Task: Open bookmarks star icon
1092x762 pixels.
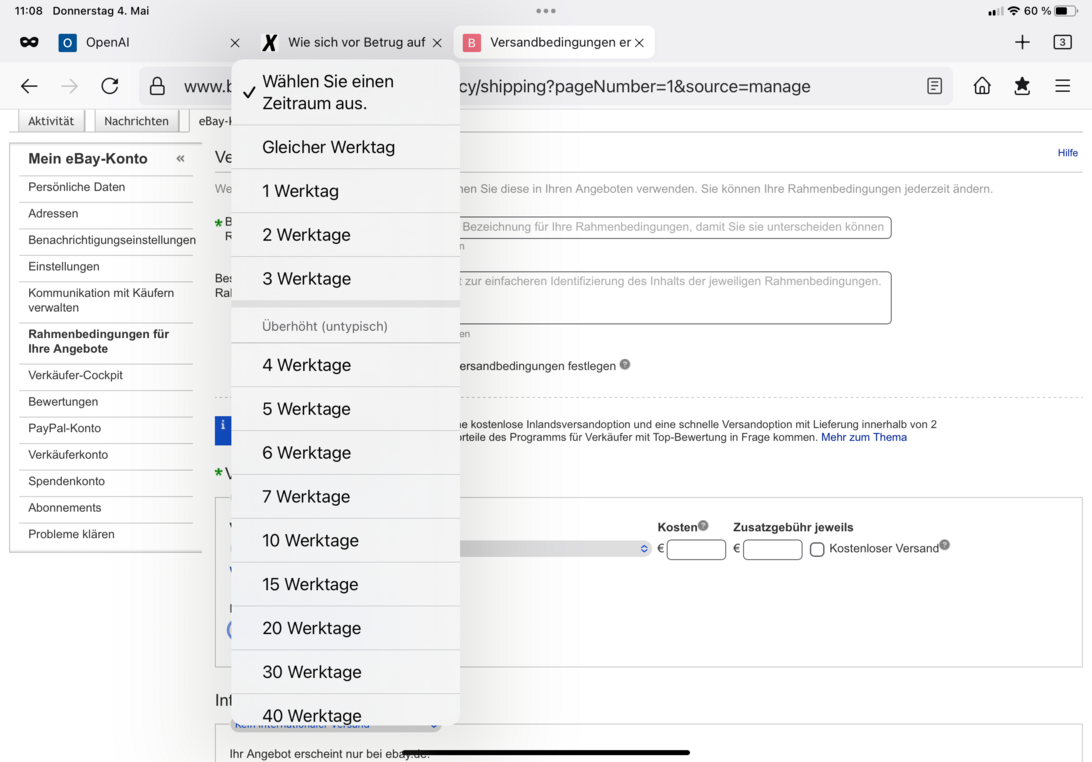Action: pyautogui.click(x=1022, y=86)
